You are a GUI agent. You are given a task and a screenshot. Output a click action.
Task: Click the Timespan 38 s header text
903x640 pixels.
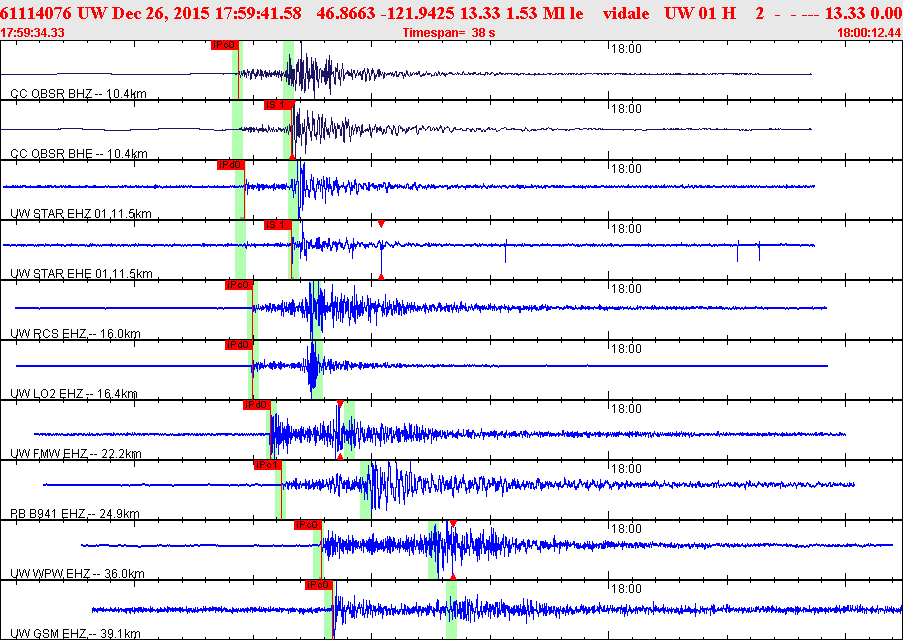click(449, 33)
